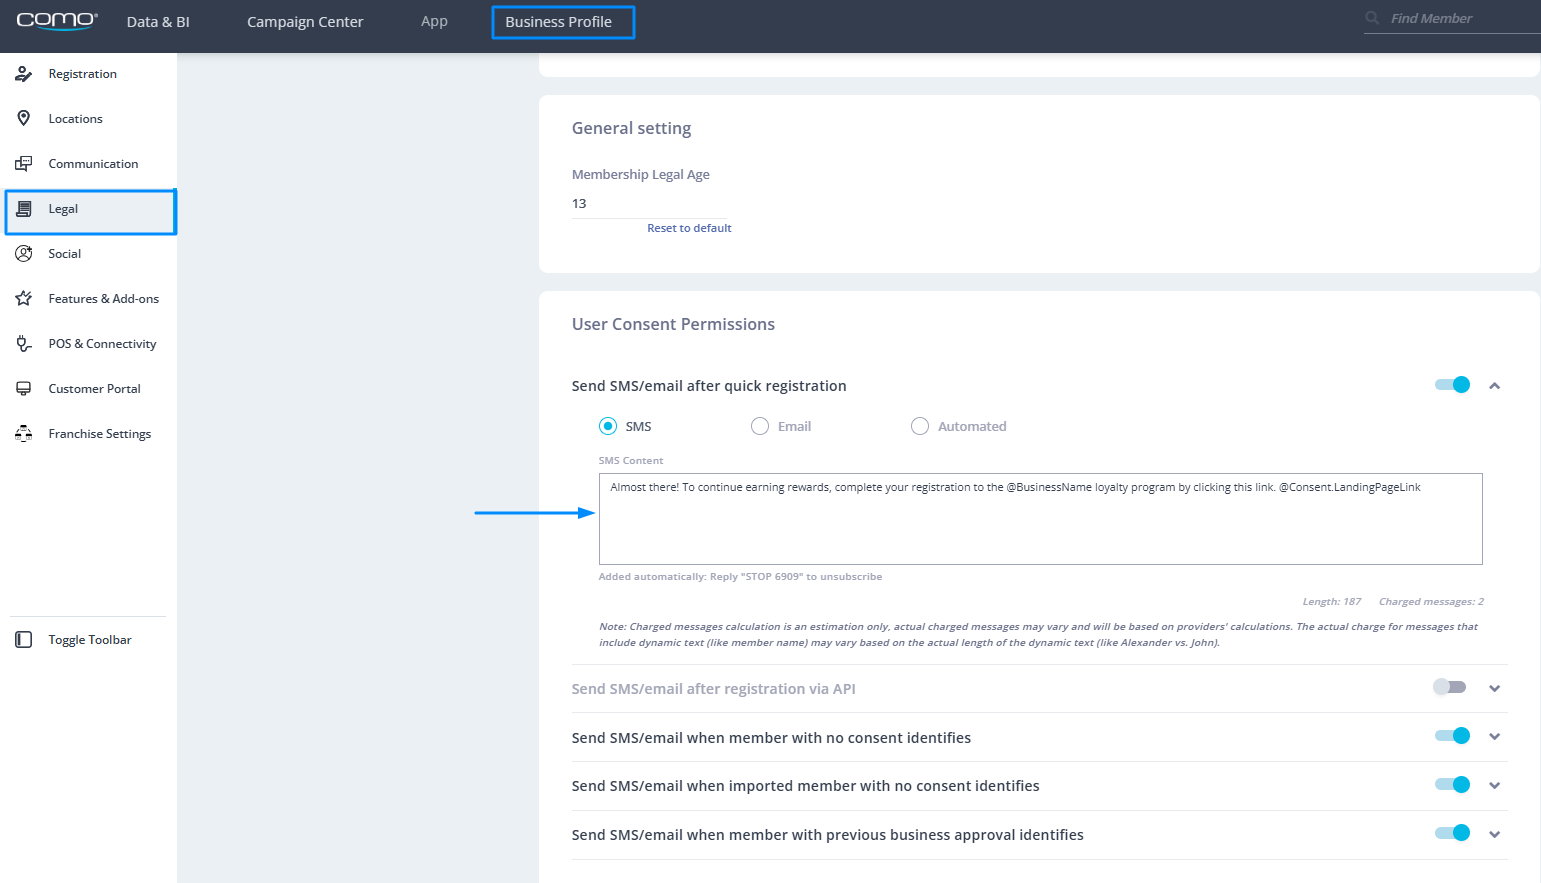Screen dimensions: 1541x883
Task: Click the Customer Portal icon
Action: point(24,389)
